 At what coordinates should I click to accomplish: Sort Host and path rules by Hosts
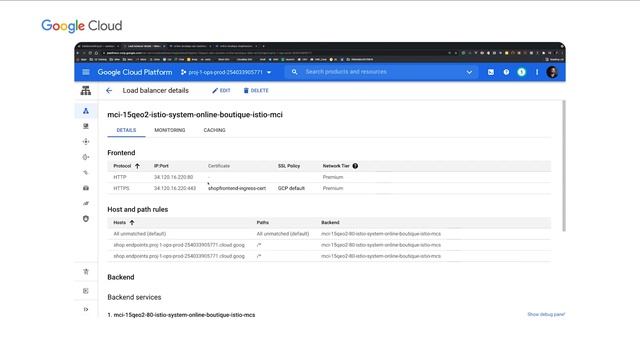pyautogui.click(x=124, y=223)
